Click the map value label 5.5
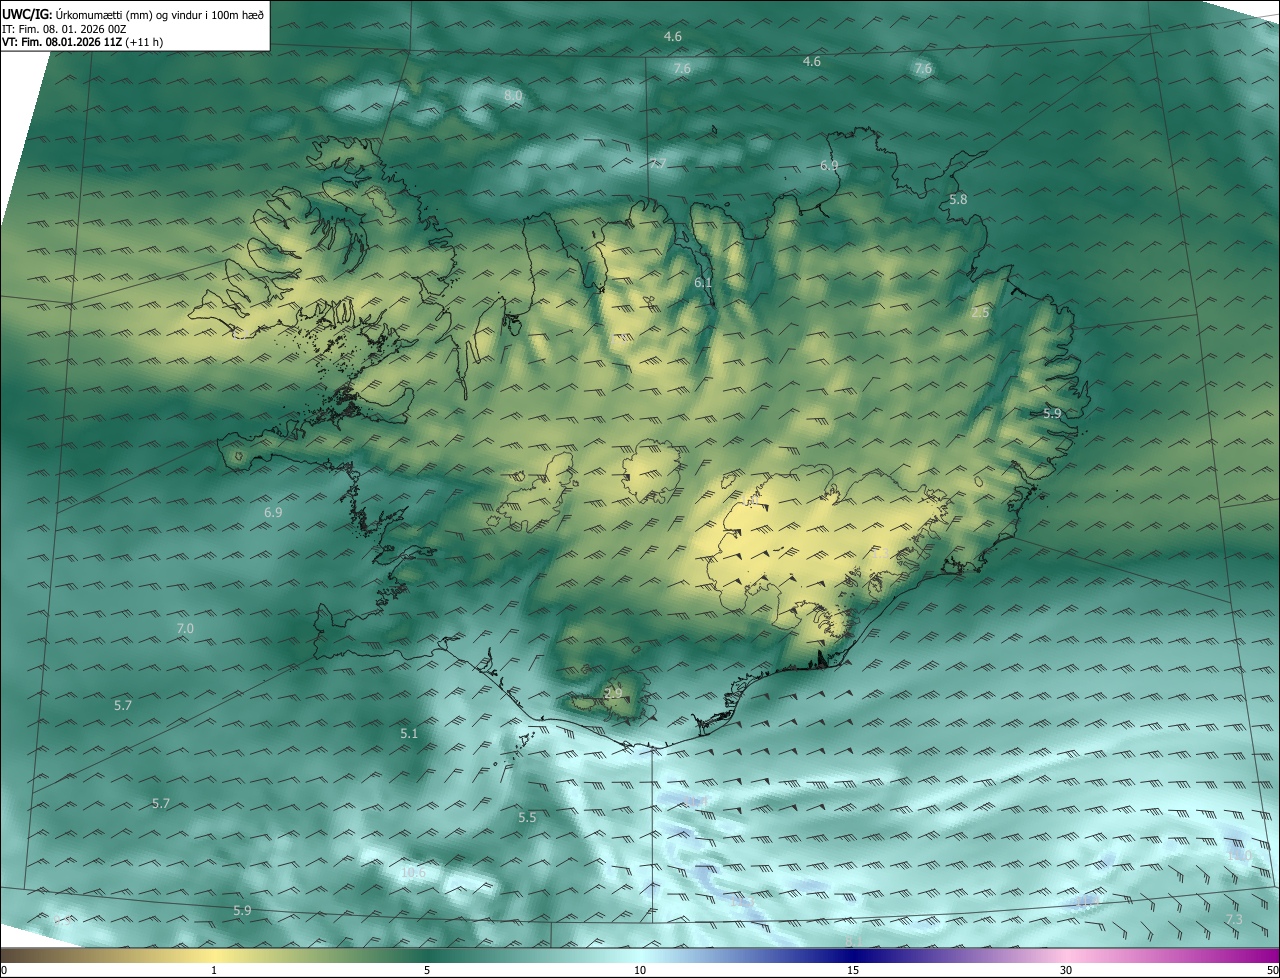This screenshot has height=978, width=1280. 527,818
